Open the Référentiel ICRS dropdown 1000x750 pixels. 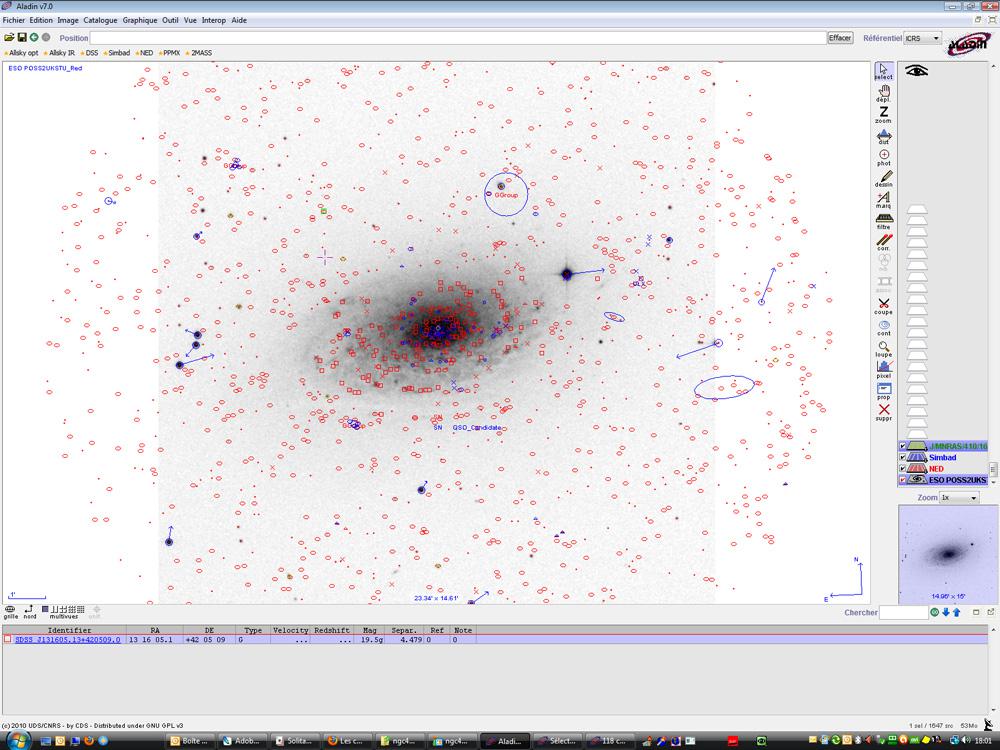tap(922, 38)
